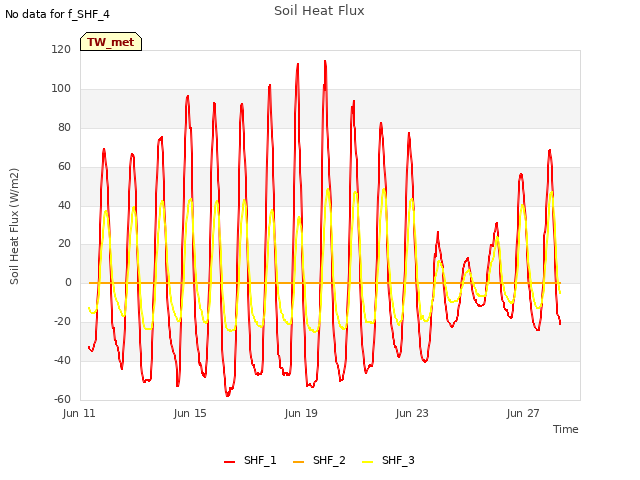Toggle the SHF_1 legend entry
640x480 pixels.
(x=250, y=460)
